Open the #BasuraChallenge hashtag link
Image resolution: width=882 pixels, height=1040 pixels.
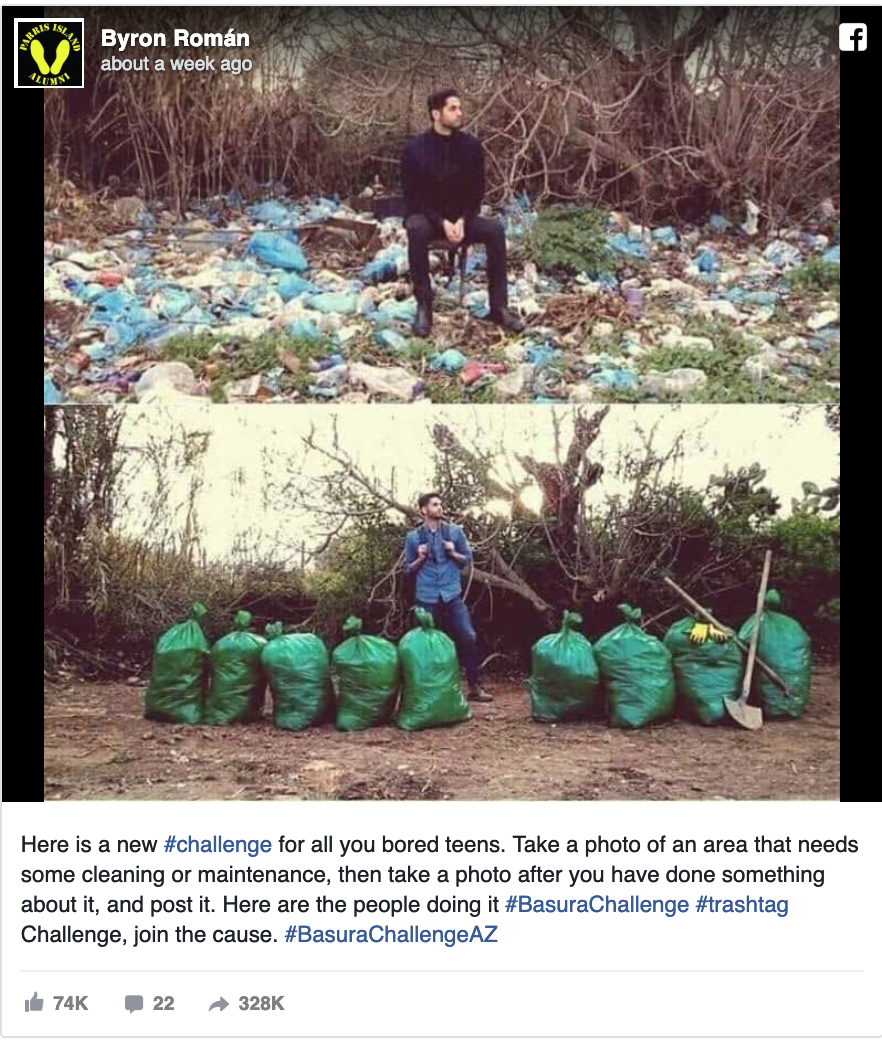597,905
